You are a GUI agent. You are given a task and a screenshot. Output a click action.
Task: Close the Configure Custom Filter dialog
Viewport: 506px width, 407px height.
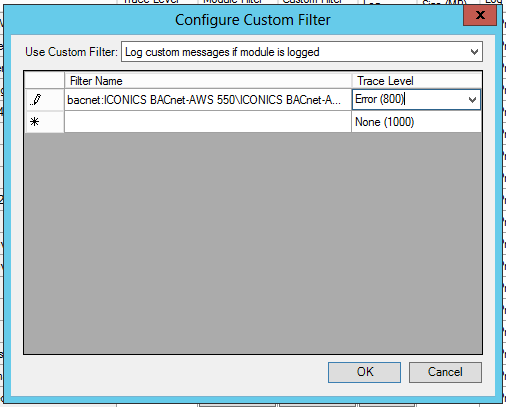tap(480, 15)
